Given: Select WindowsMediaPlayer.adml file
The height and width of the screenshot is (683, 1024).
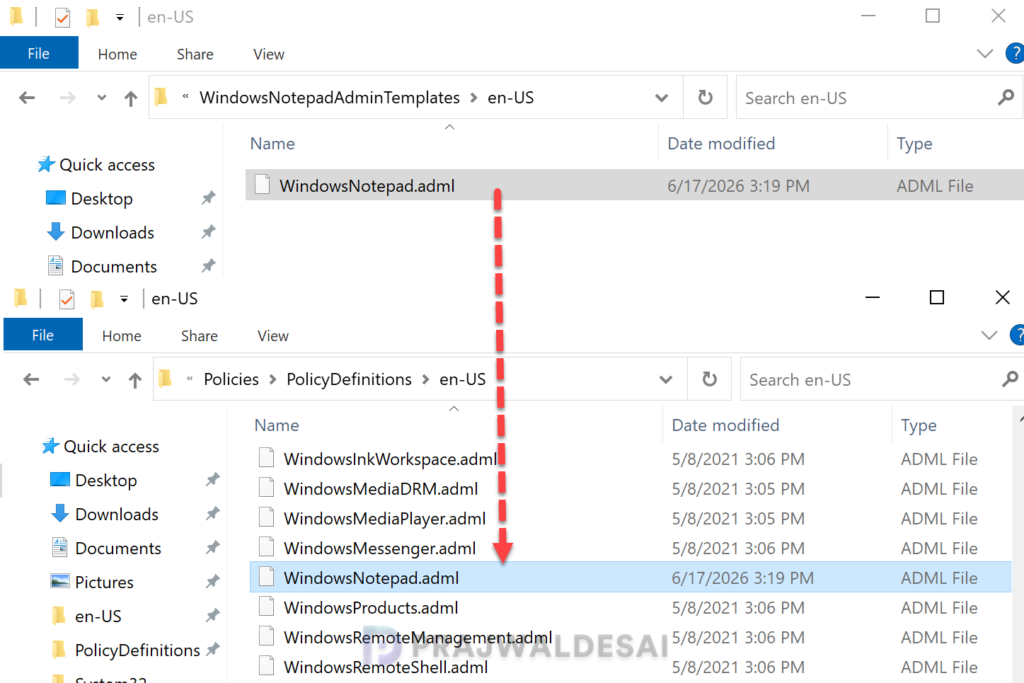Looking at the screenshot, I should [631, 518].
